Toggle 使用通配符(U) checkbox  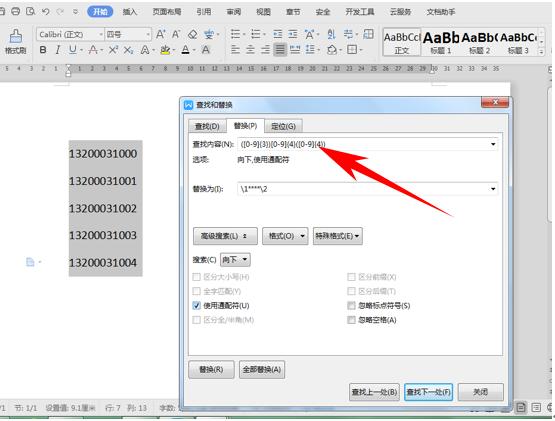(196, 305)
